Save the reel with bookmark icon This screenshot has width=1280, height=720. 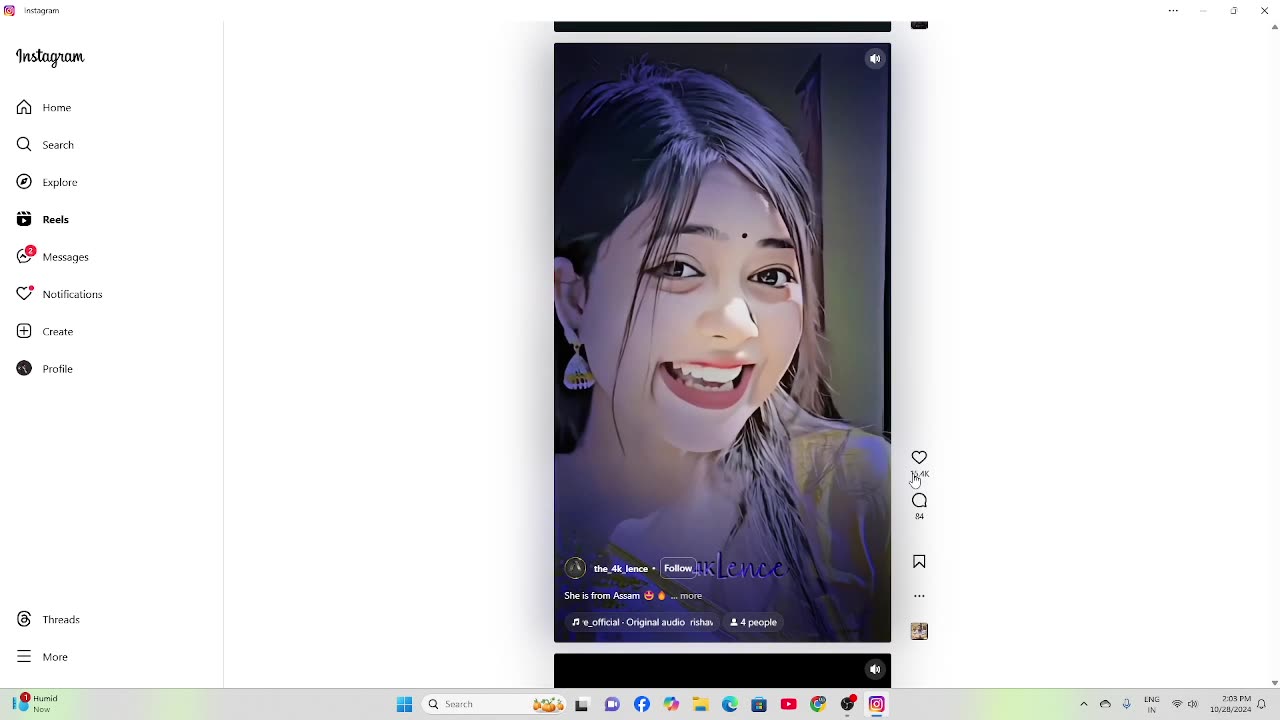tap(919, 562)
